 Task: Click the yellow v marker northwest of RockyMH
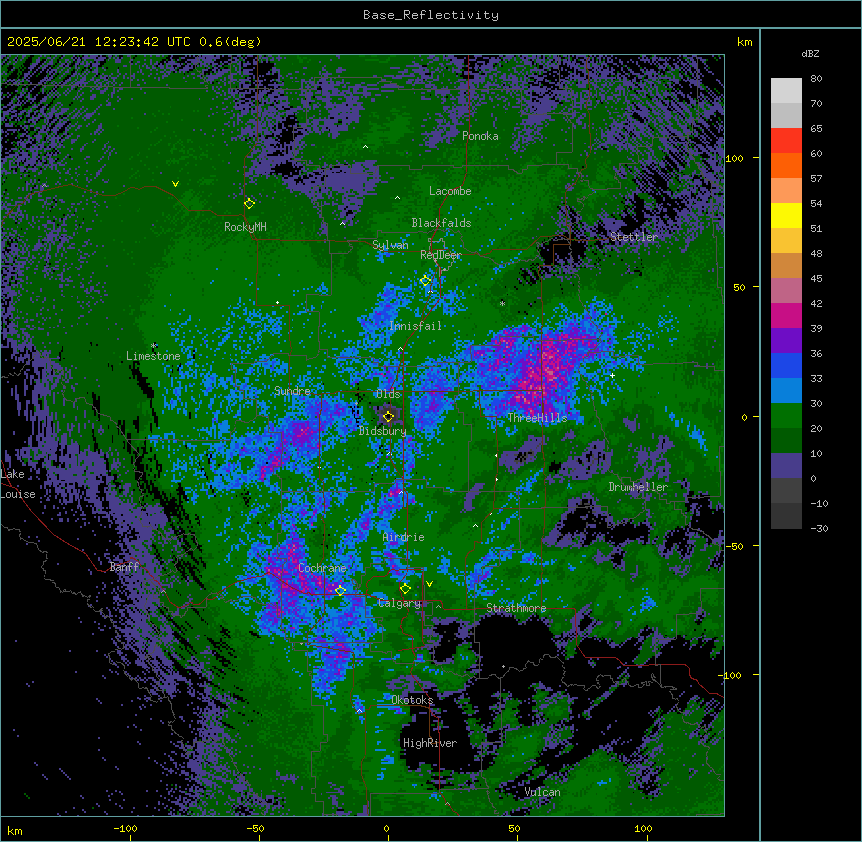point(175,184)
